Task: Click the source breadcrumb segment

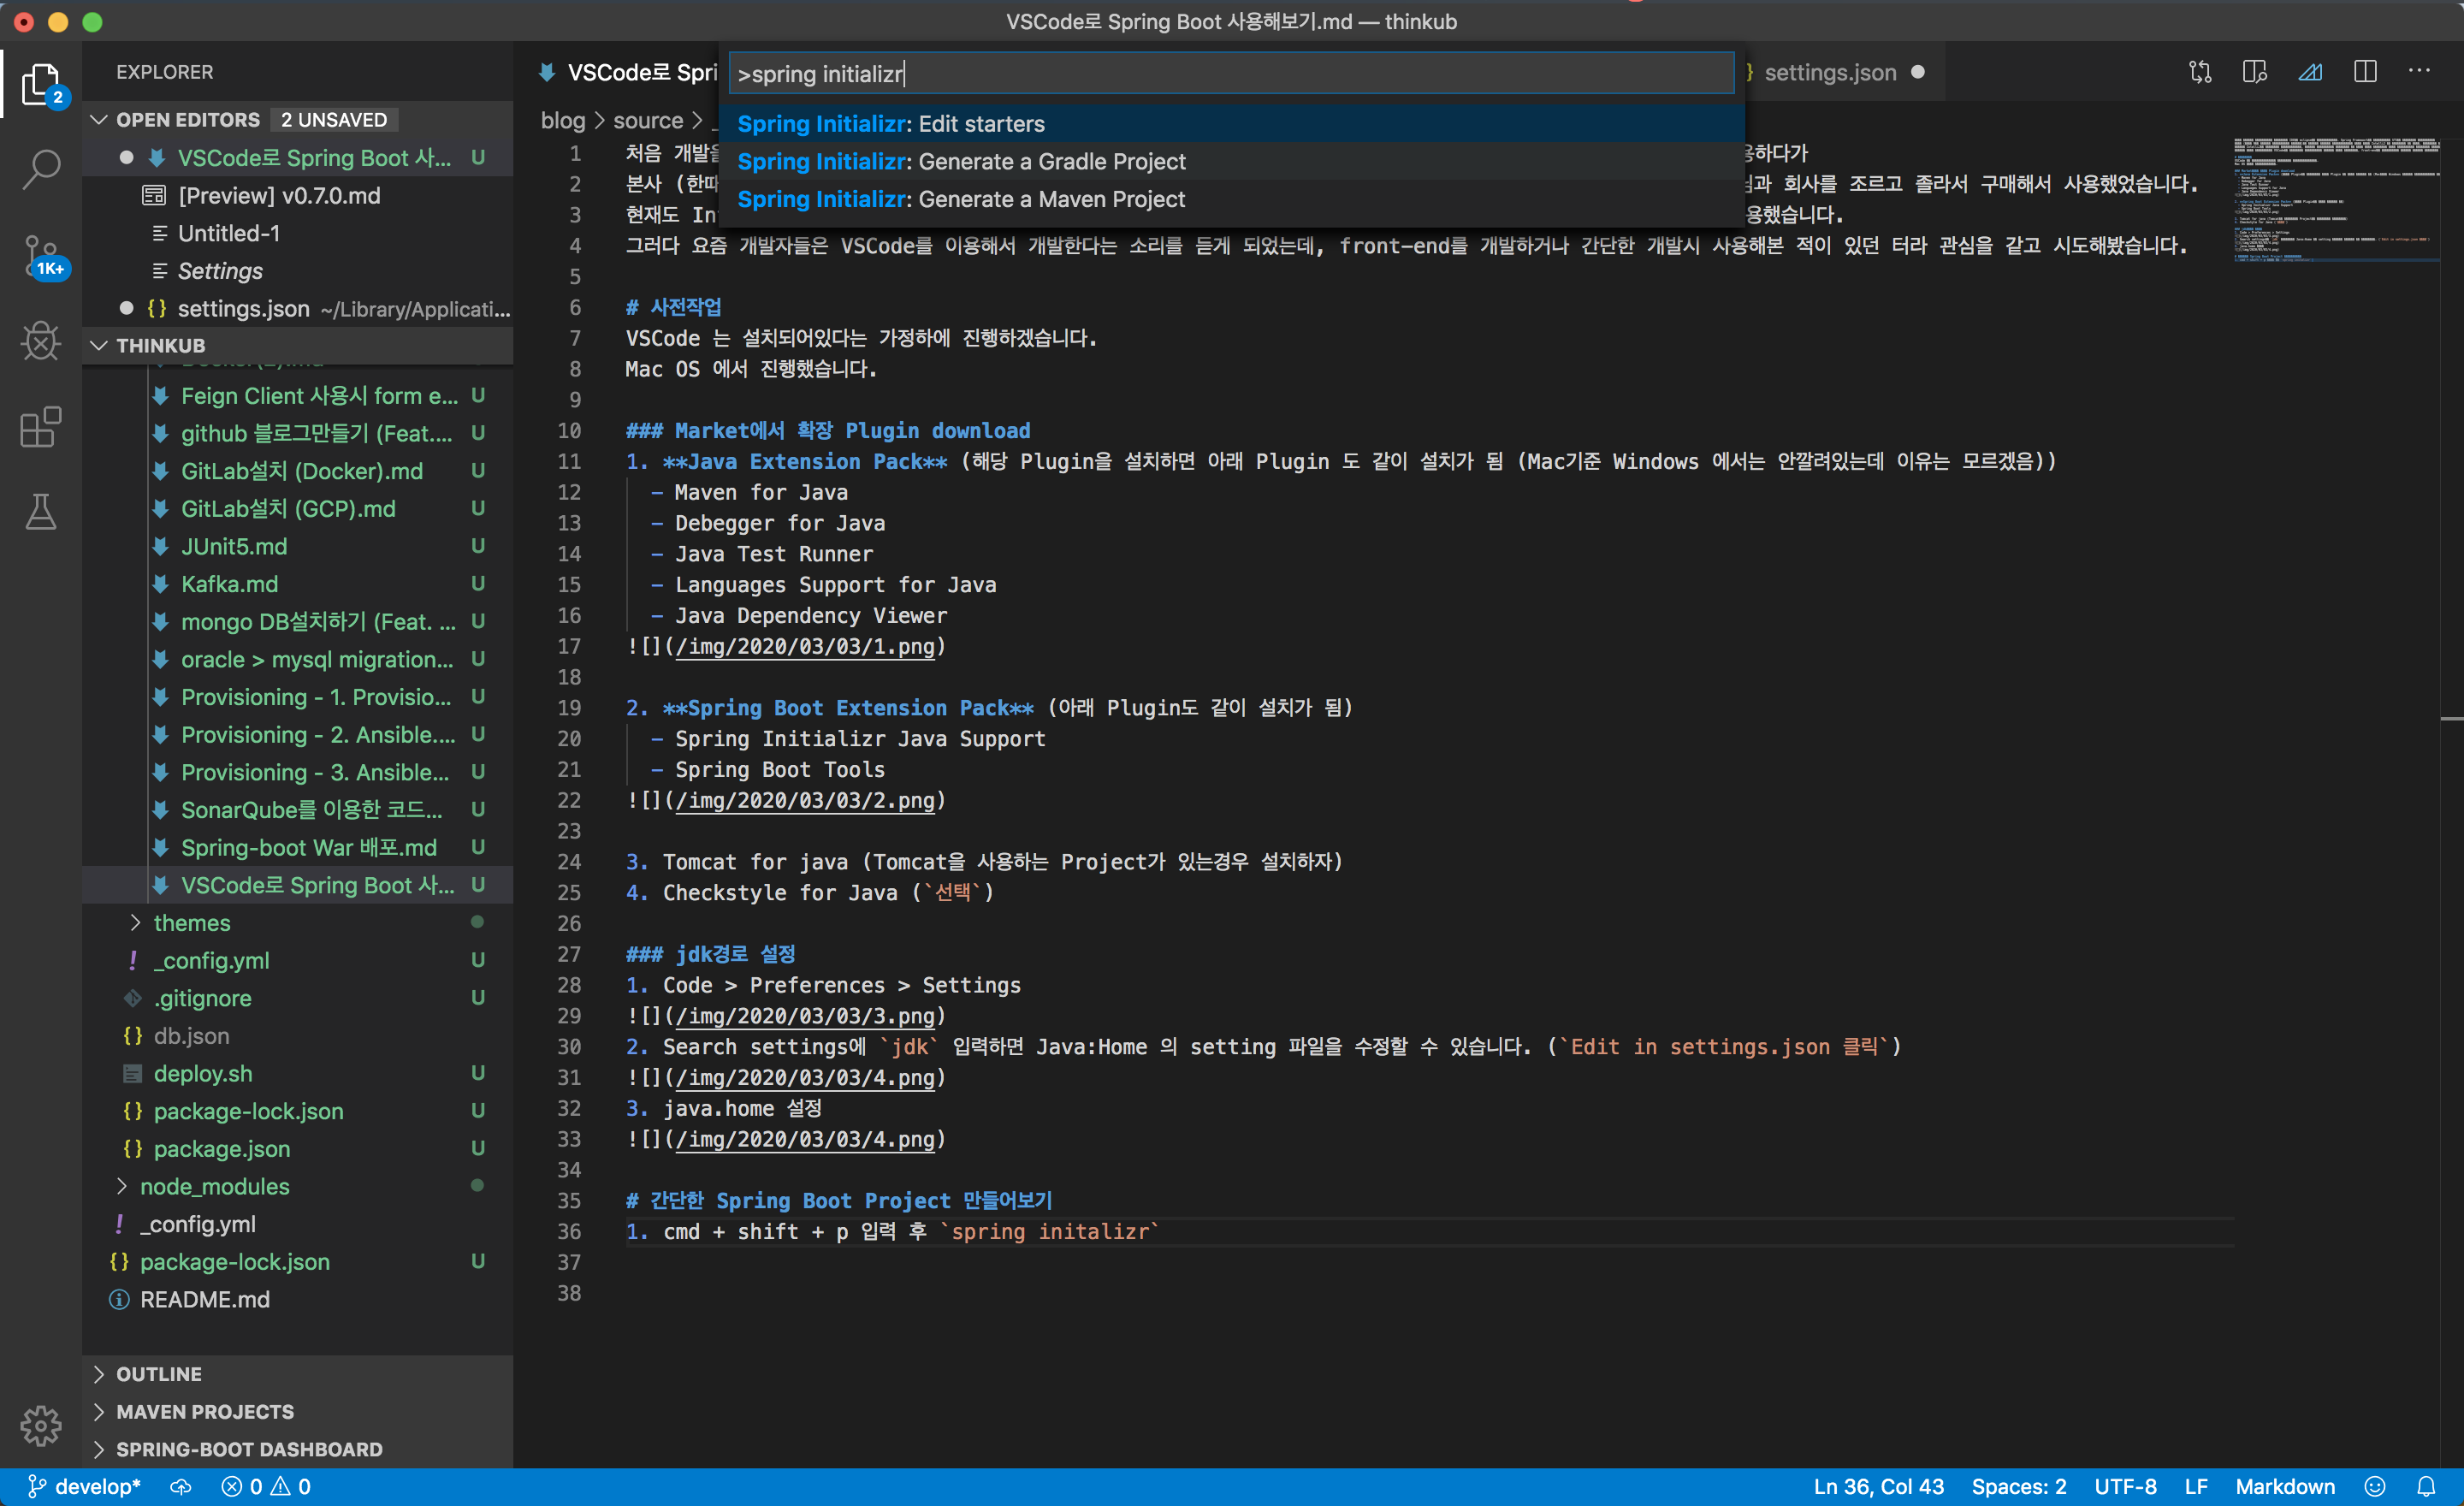Action: pyautogui.click(x=648, y=120)
